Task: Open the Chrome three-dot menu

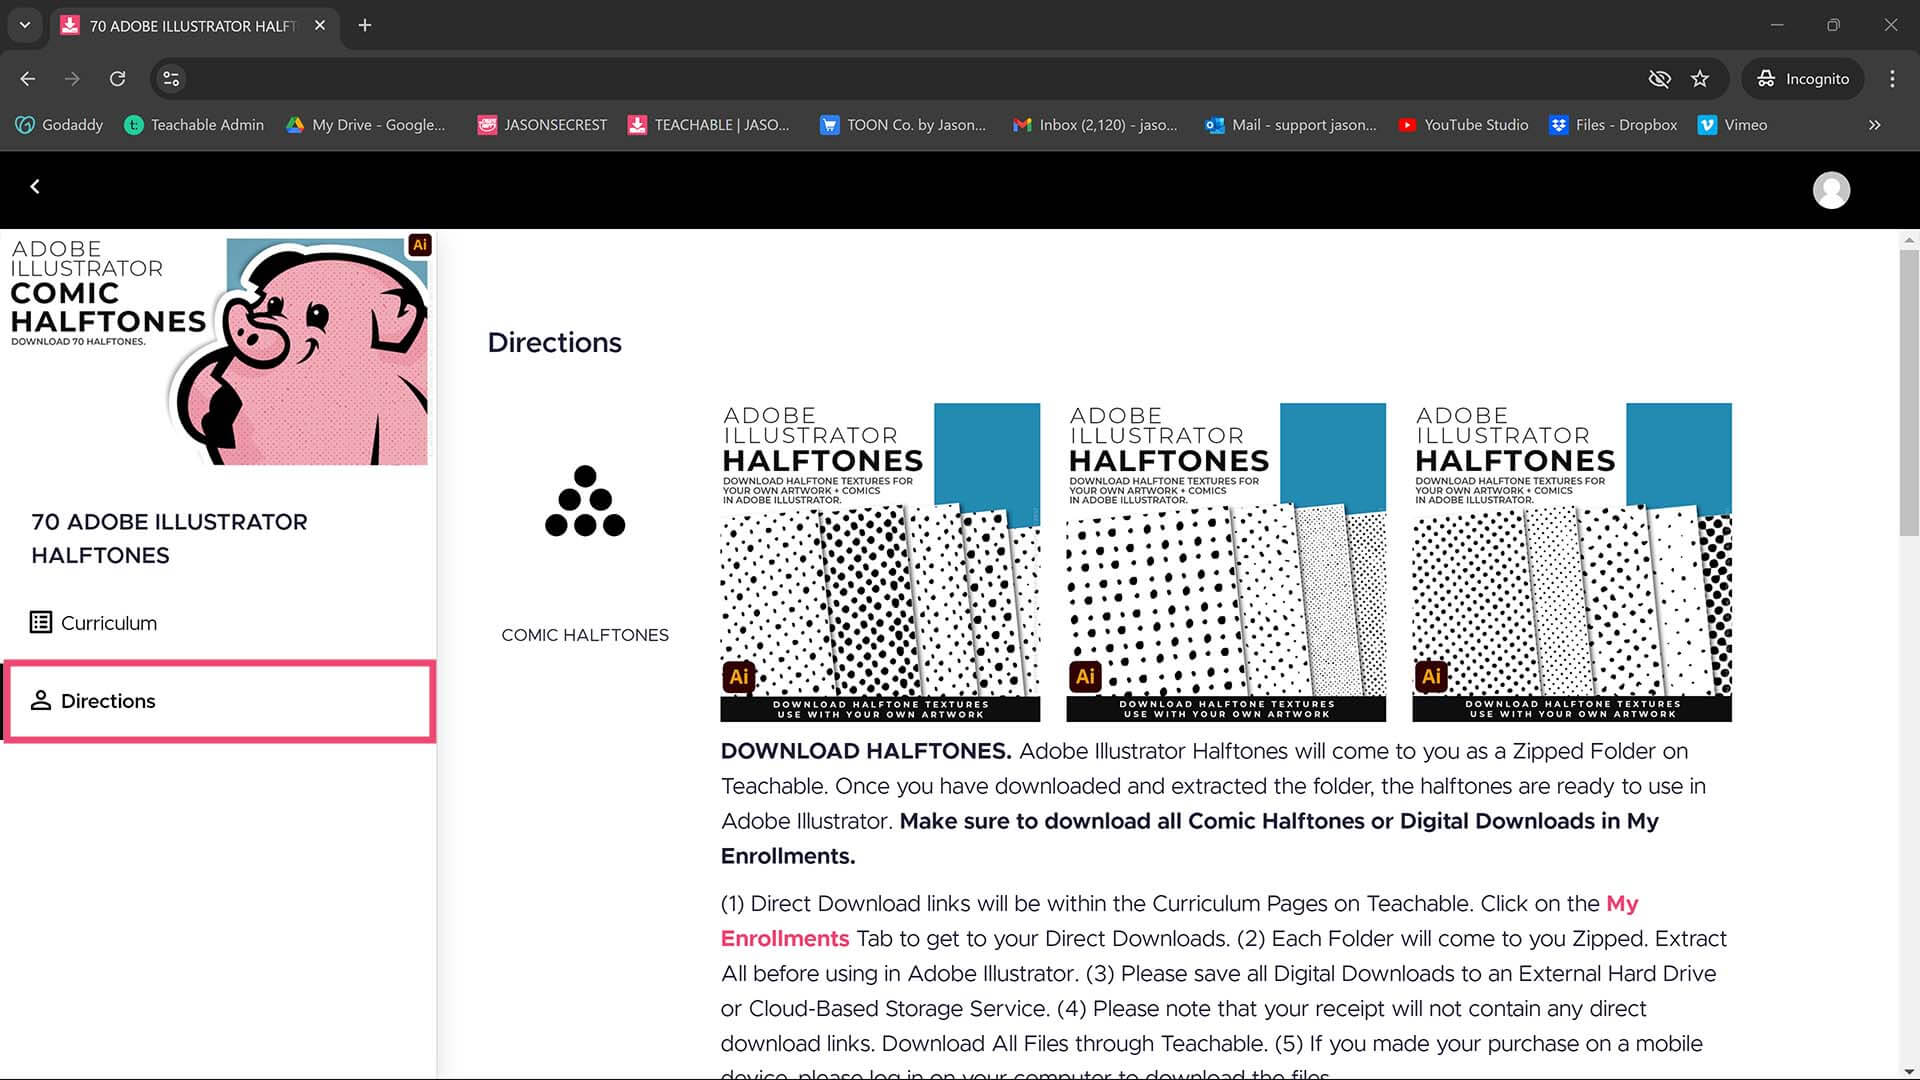Action: (x=1892, y=79)
